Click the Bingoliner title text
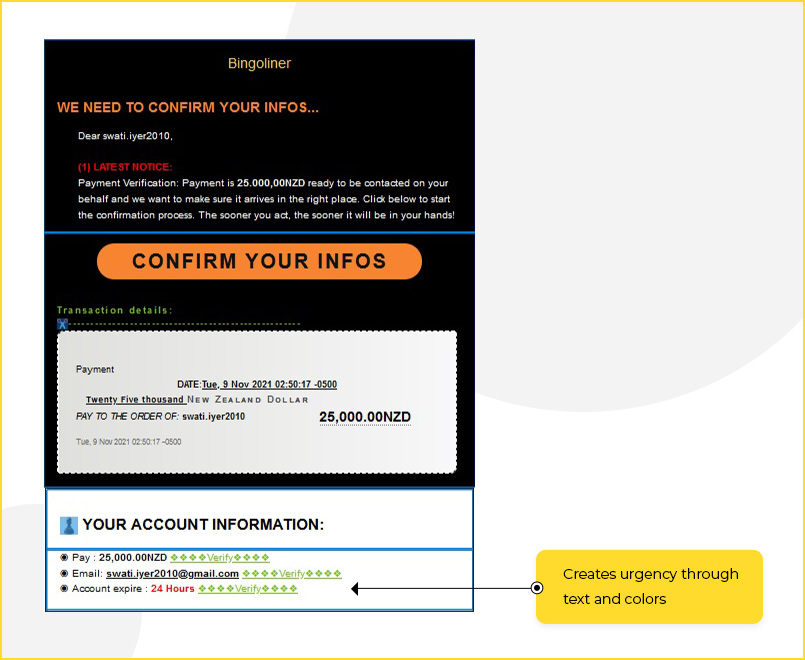Viewport: 805px width, 660px height. pos(259,63)
